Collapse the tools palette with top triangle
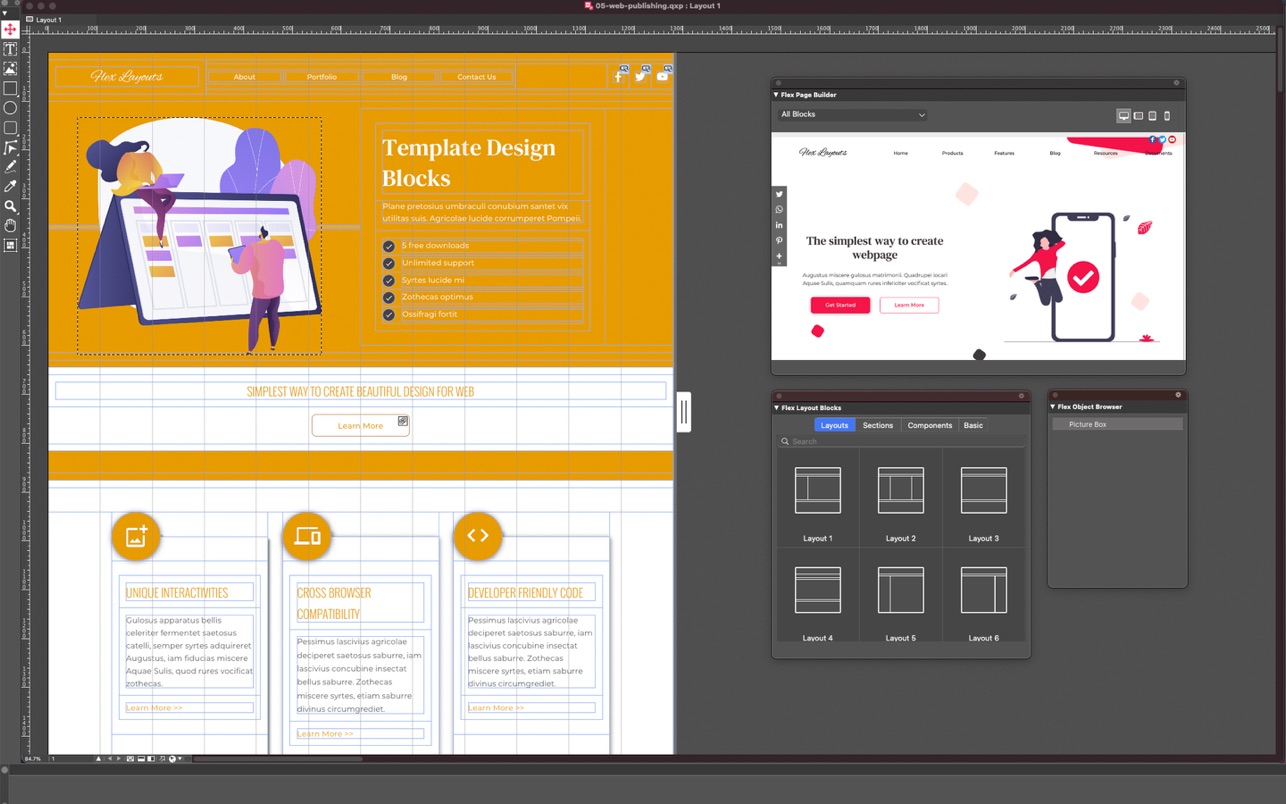This screenshot has width=1286, height=804. 5,14
